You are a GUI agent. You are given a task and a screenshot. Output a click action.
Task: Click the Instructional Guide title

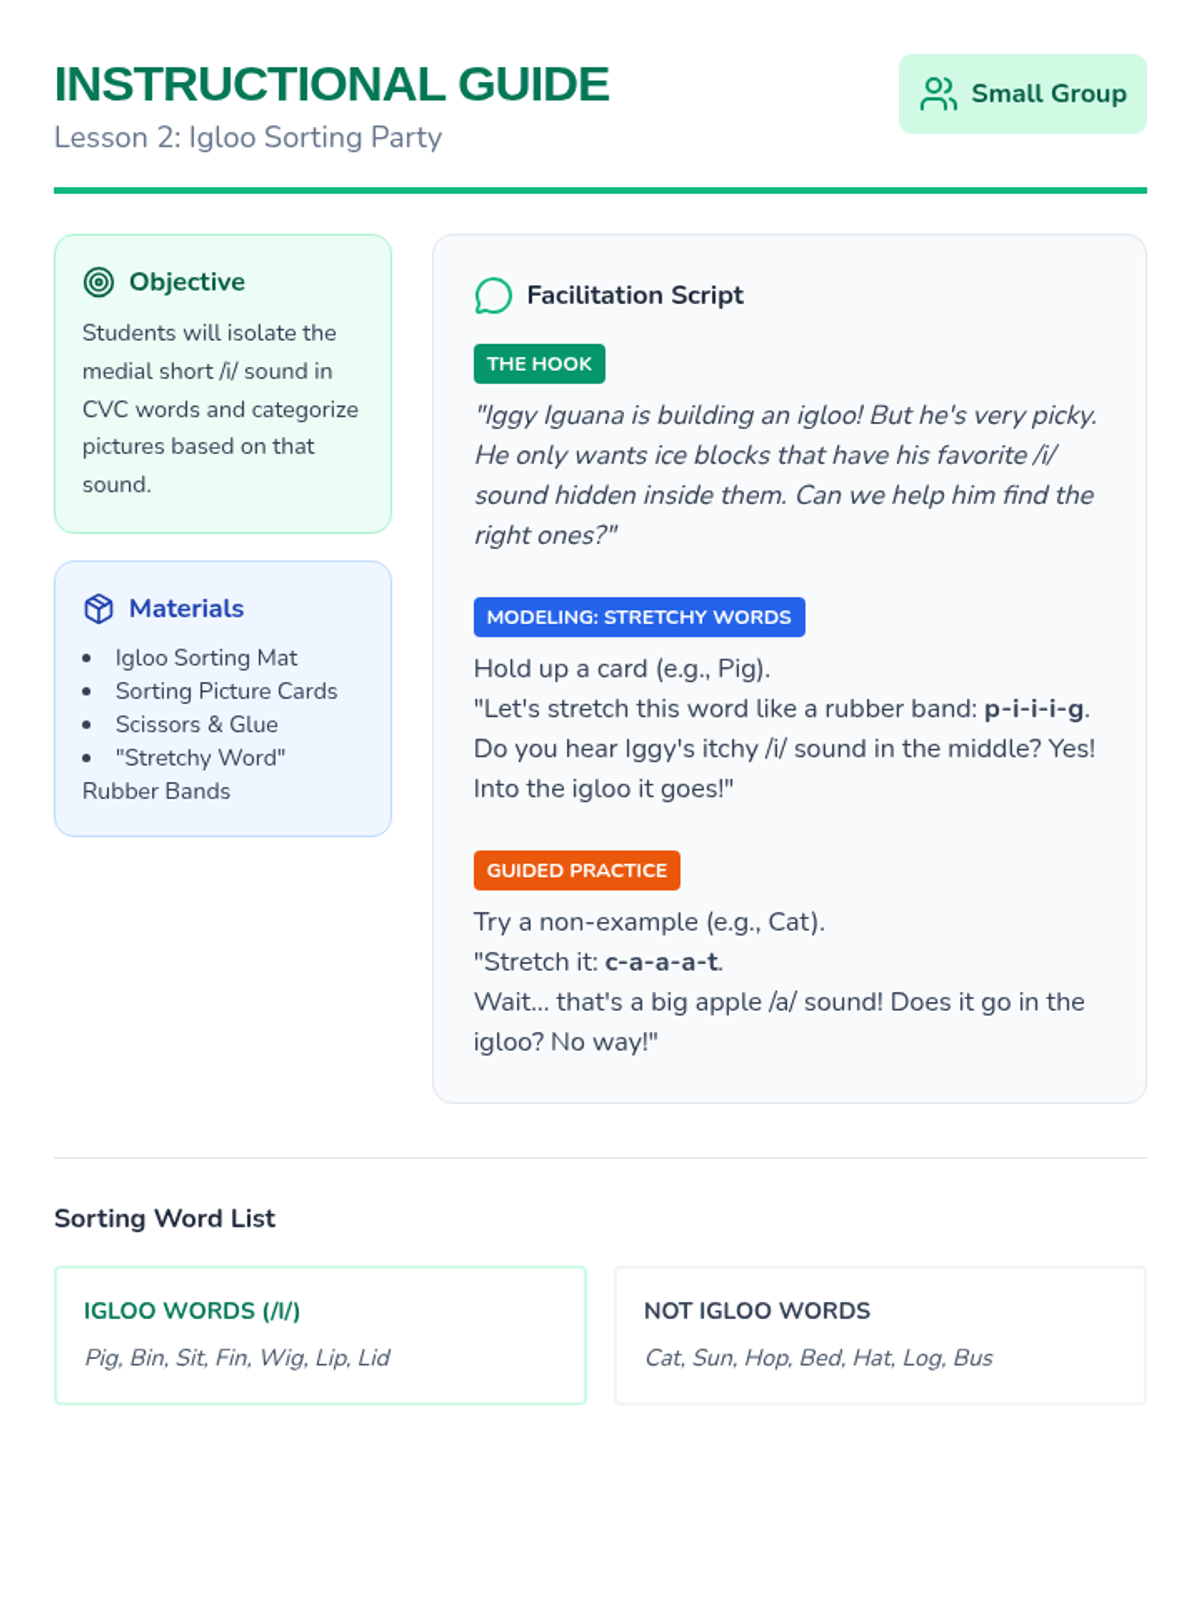(331, 84)
